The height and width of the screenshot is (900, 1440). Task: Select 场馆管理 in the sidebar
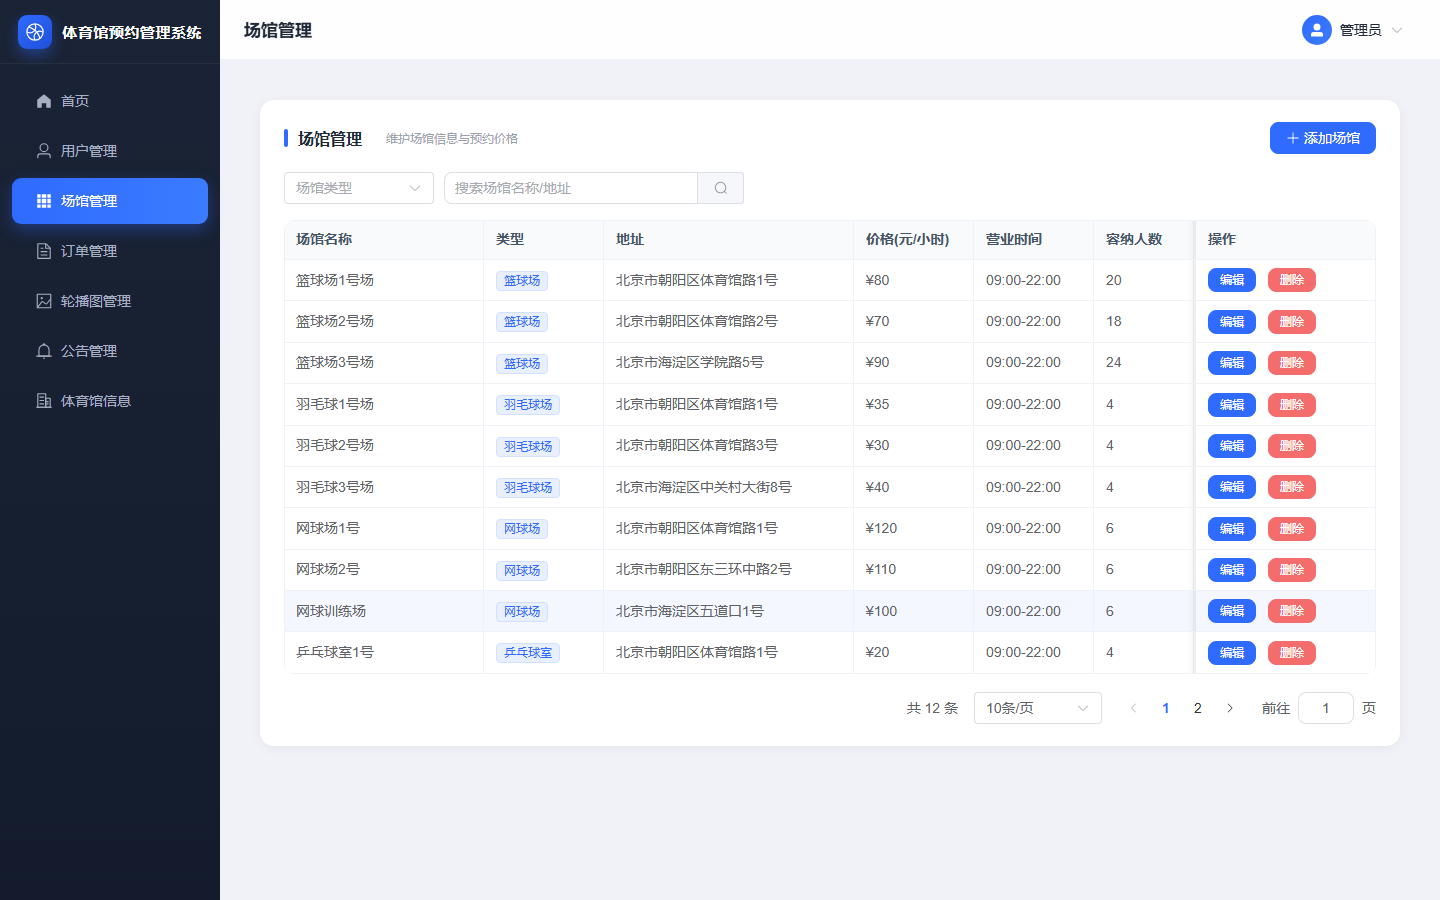[110, 201]
